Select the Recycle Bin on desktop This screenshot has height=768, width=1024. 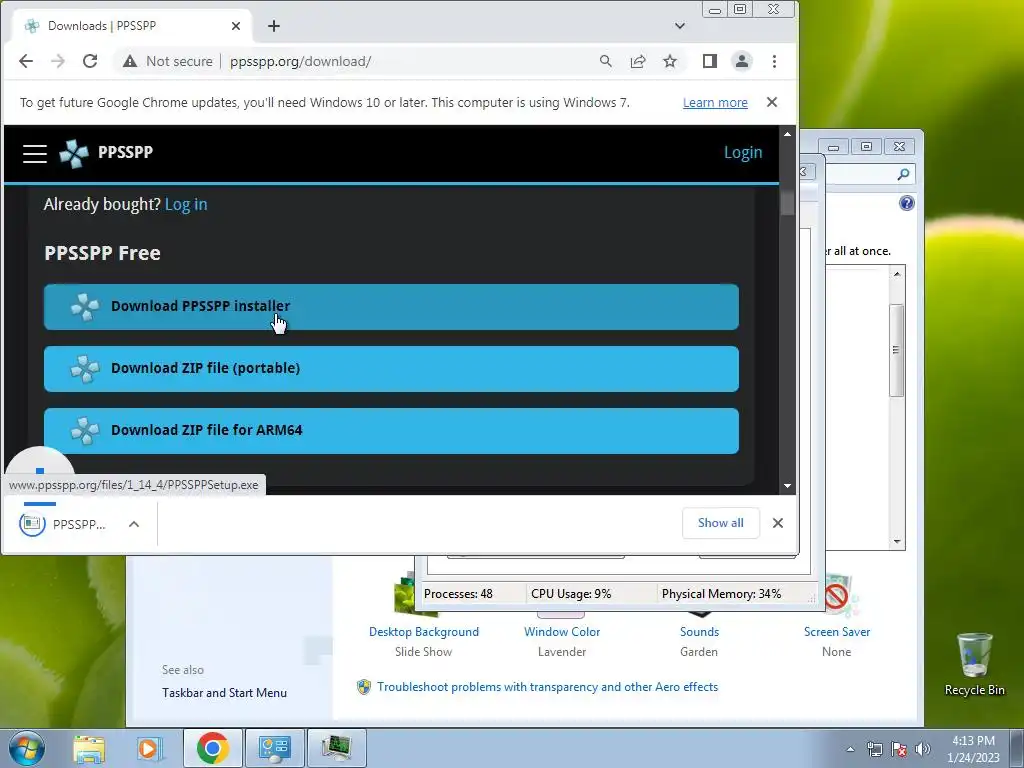click(974, 664)
